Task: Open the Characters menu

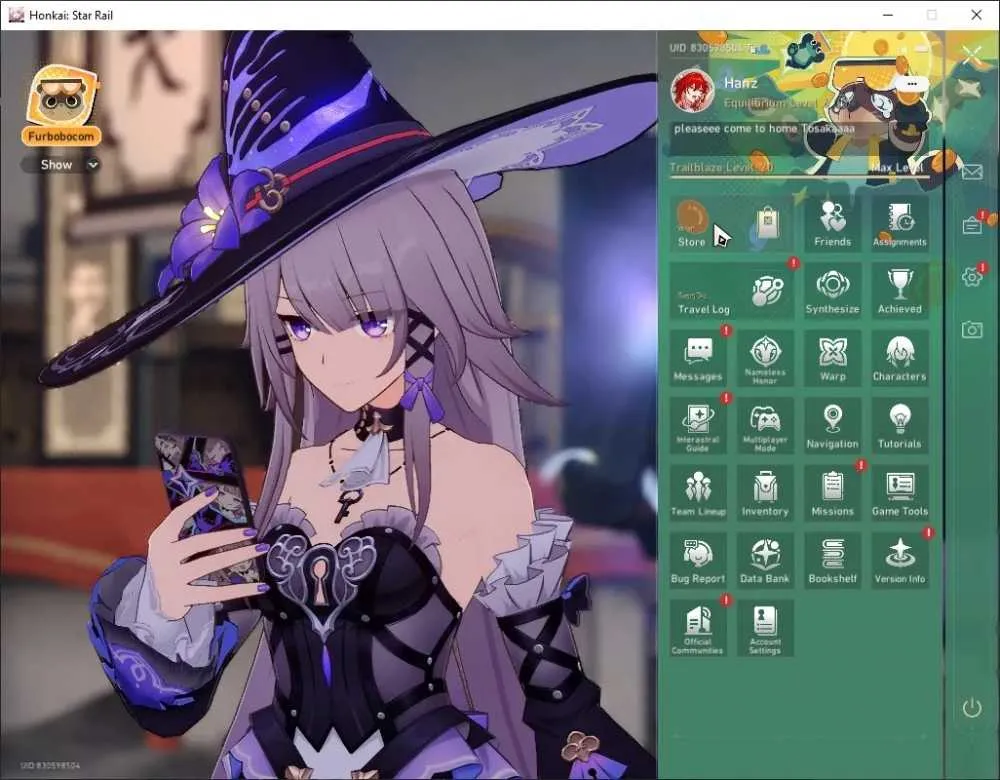Action: point(900,358)
